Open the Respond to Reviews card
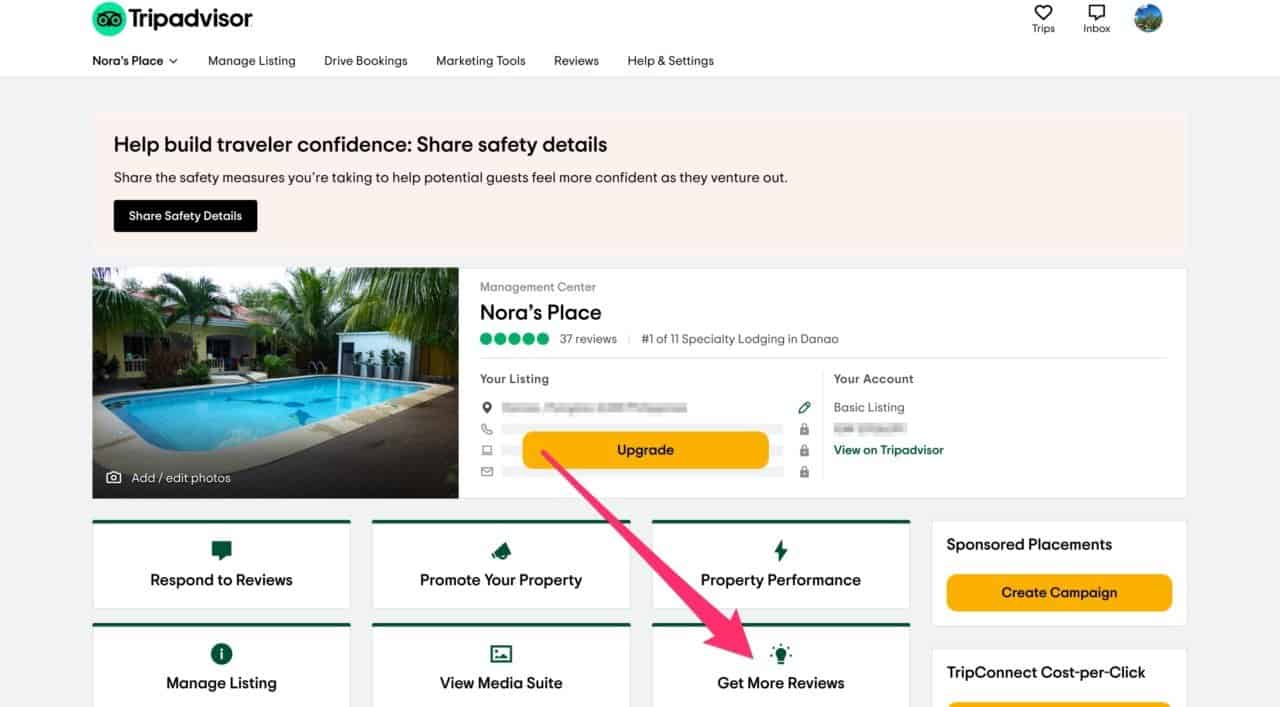This screenshot has width=1280, height=707. (221, 565)
